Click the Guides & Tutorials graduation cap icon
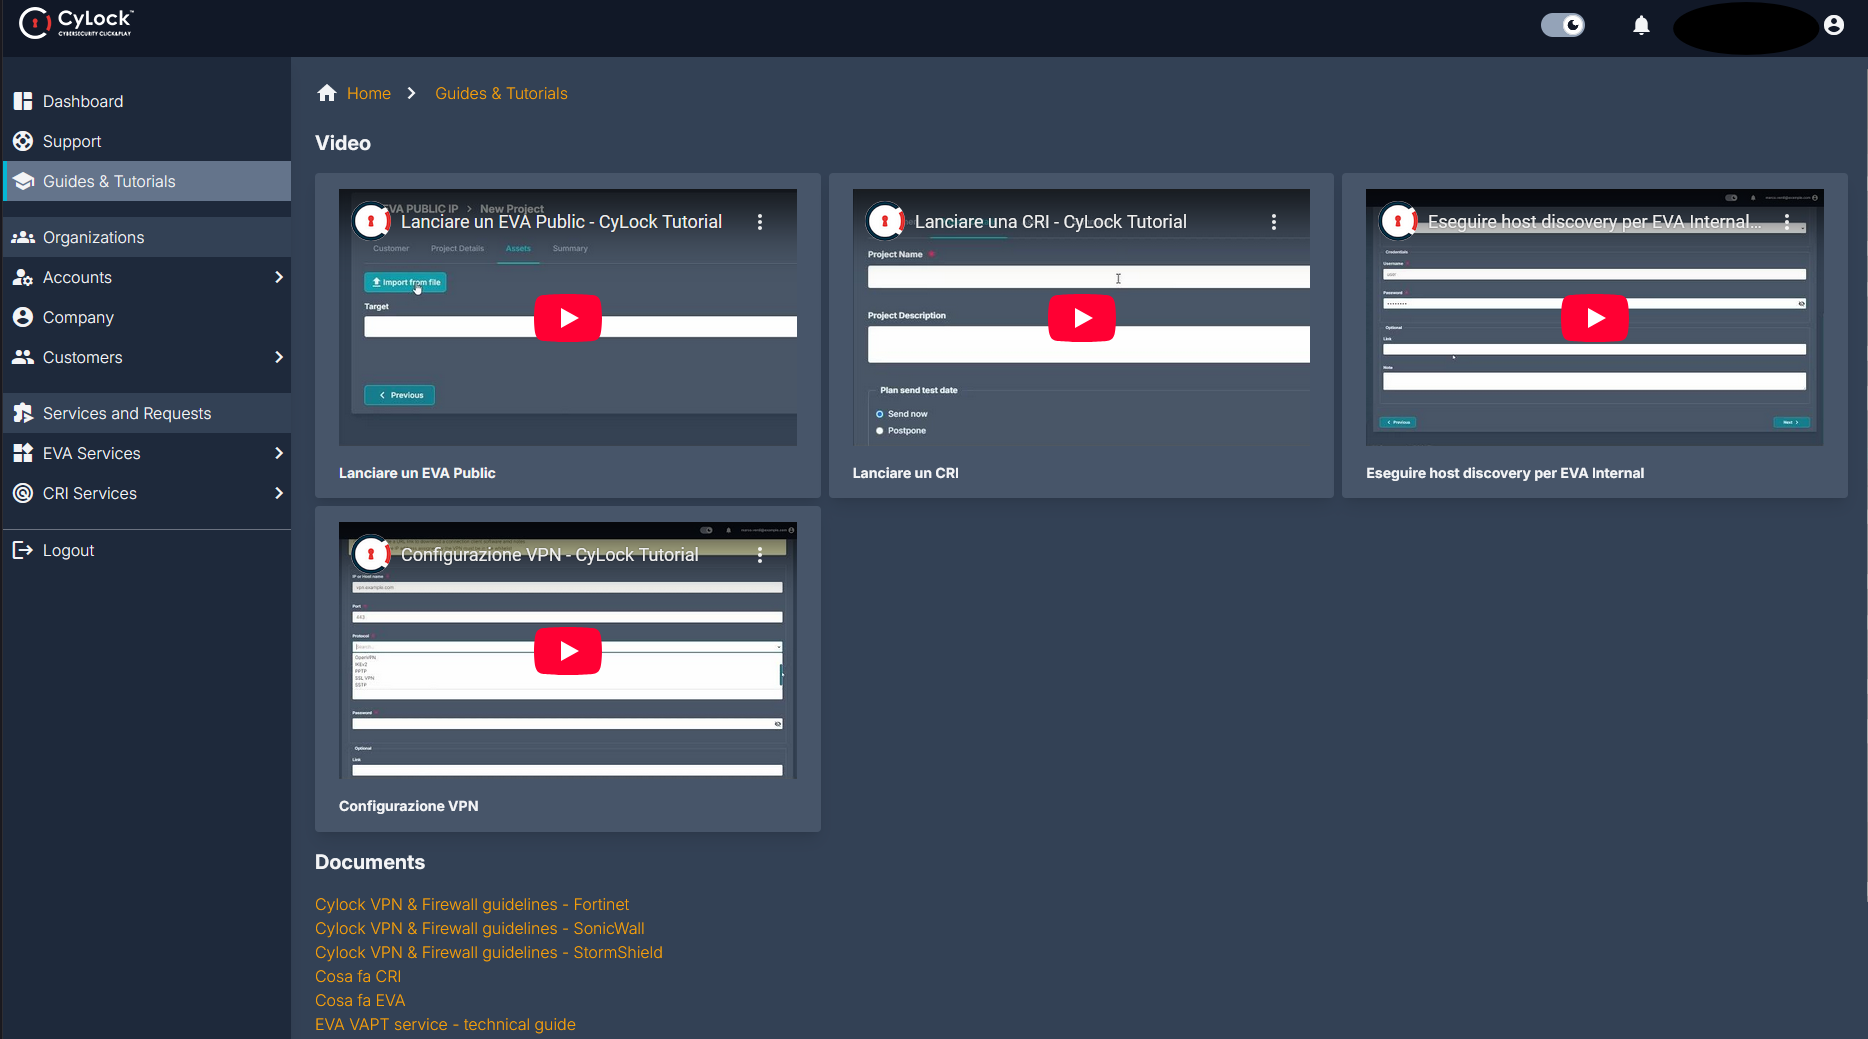Image resolution: width=1868 pixels, height=1039 pixels. (23, 181)
